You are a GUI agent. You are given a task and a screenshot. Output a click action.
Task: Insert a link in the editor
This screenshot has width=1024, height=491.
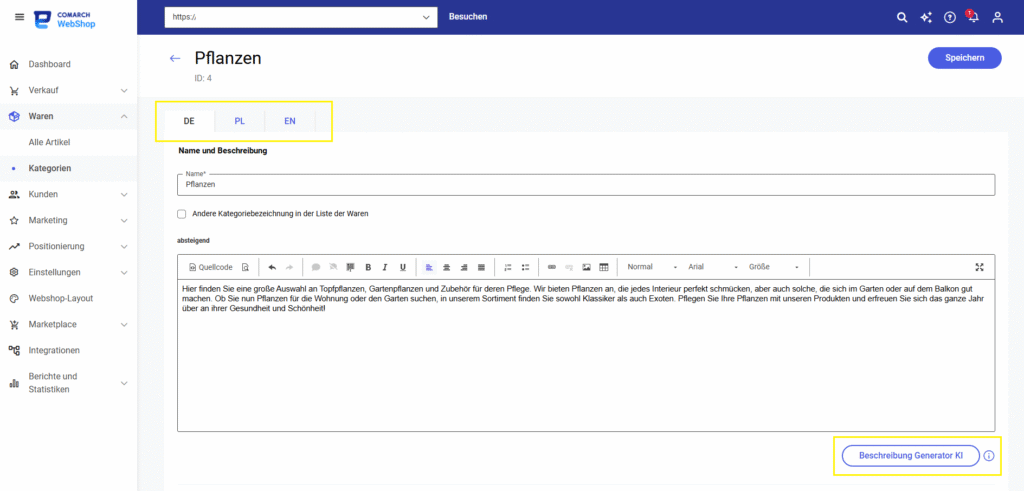[x=552, y=267]
